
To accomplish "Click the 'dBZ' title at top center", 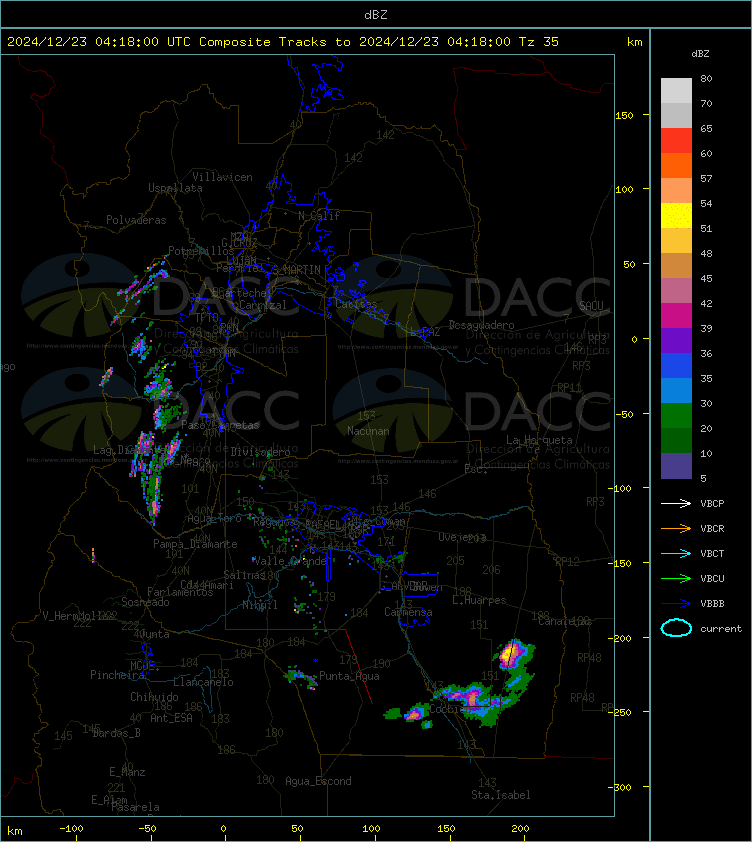I will point(375,15).
